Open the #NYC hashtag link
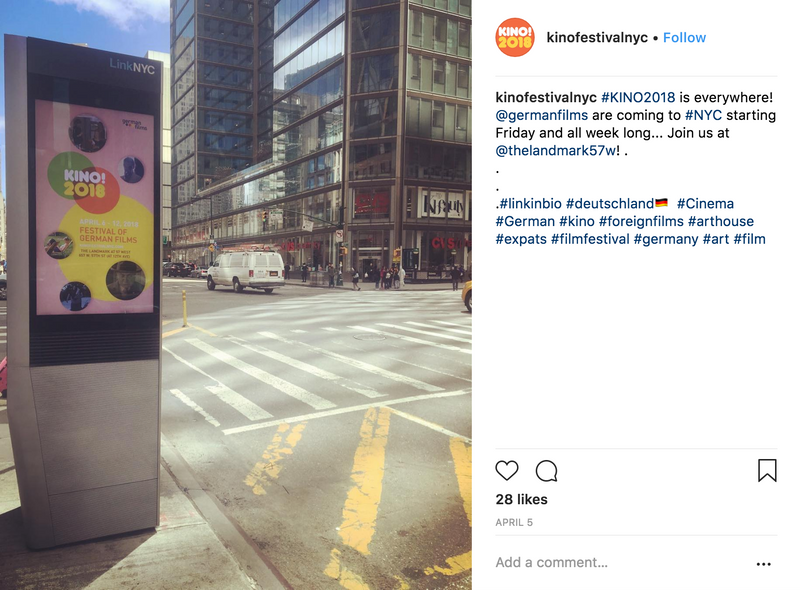This screenshot has width=800, height=590. point(703,115)
